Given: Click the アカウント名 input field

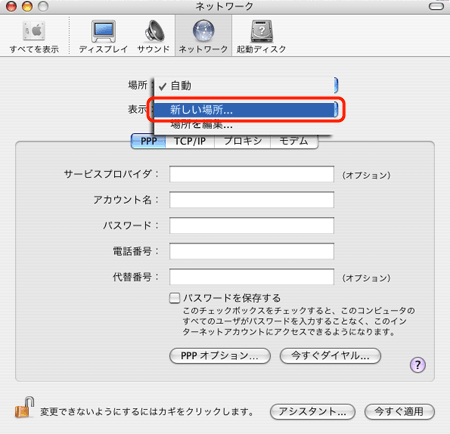Looking at the screenshot, I should [252, 200].
